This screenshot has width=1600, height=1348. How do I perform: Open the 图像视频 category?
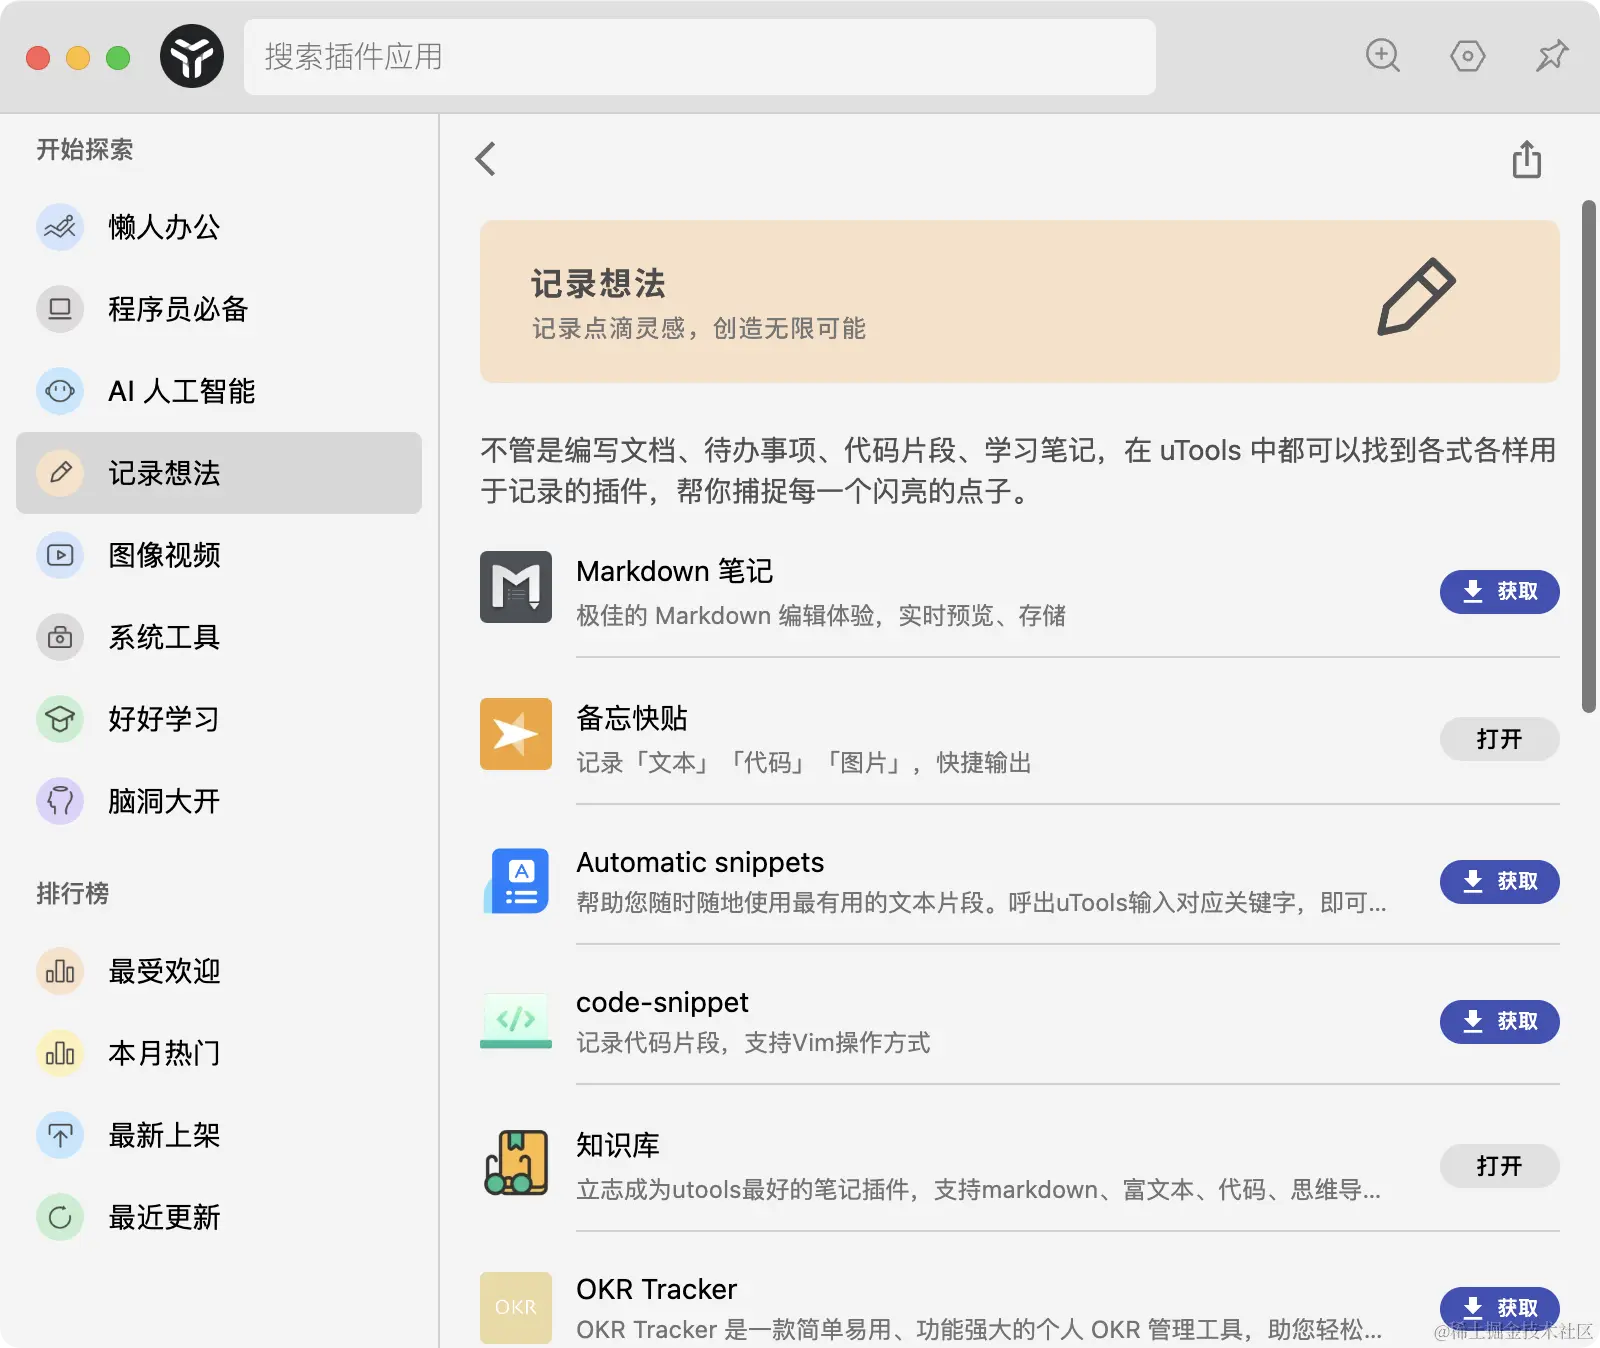[x=219, y=555]
